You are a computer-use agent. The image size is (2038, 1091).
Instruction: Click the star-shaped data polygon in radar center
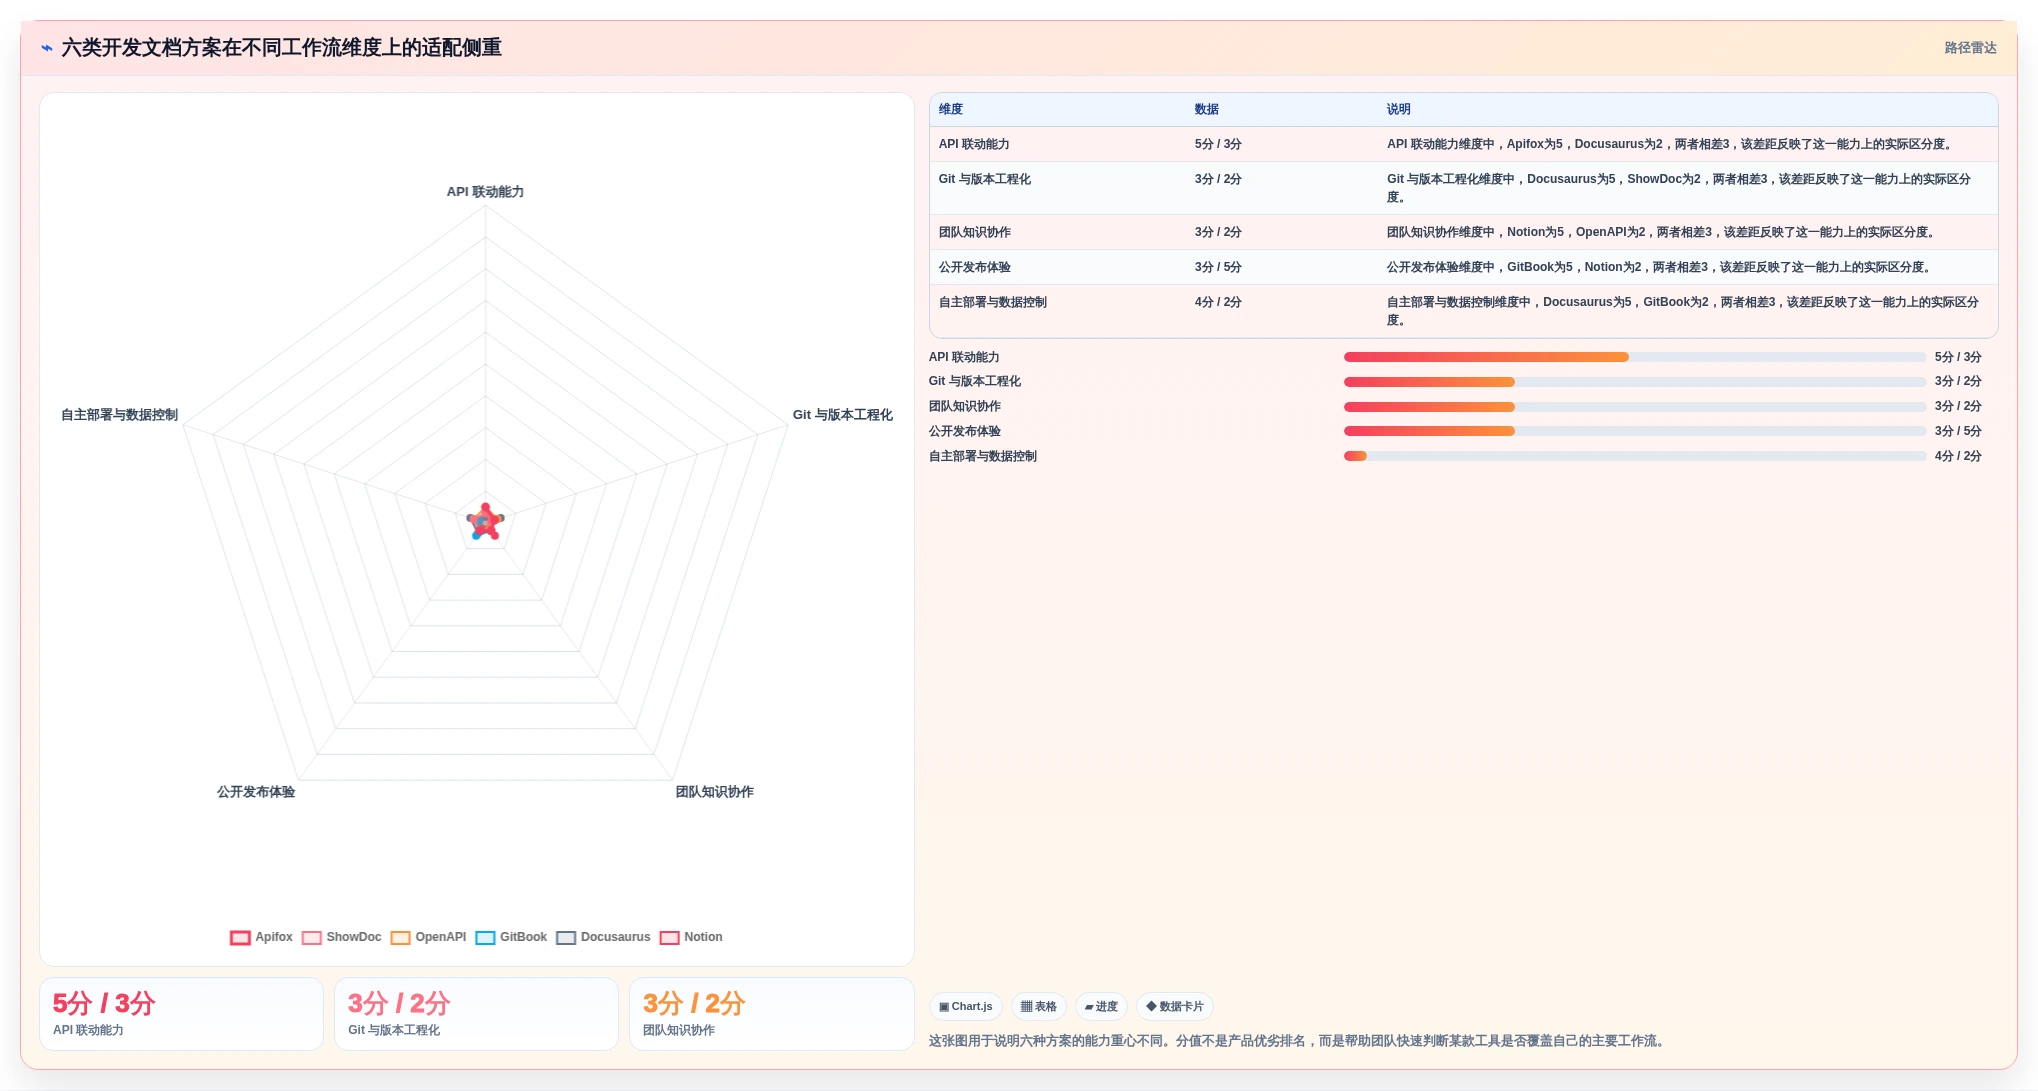[x=485, y=522]
